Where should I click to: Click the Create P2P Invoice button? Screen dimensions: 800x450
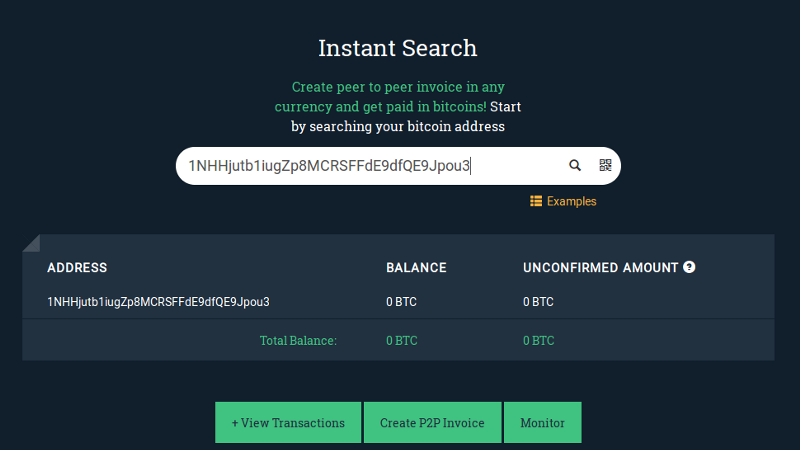(432, 422)
